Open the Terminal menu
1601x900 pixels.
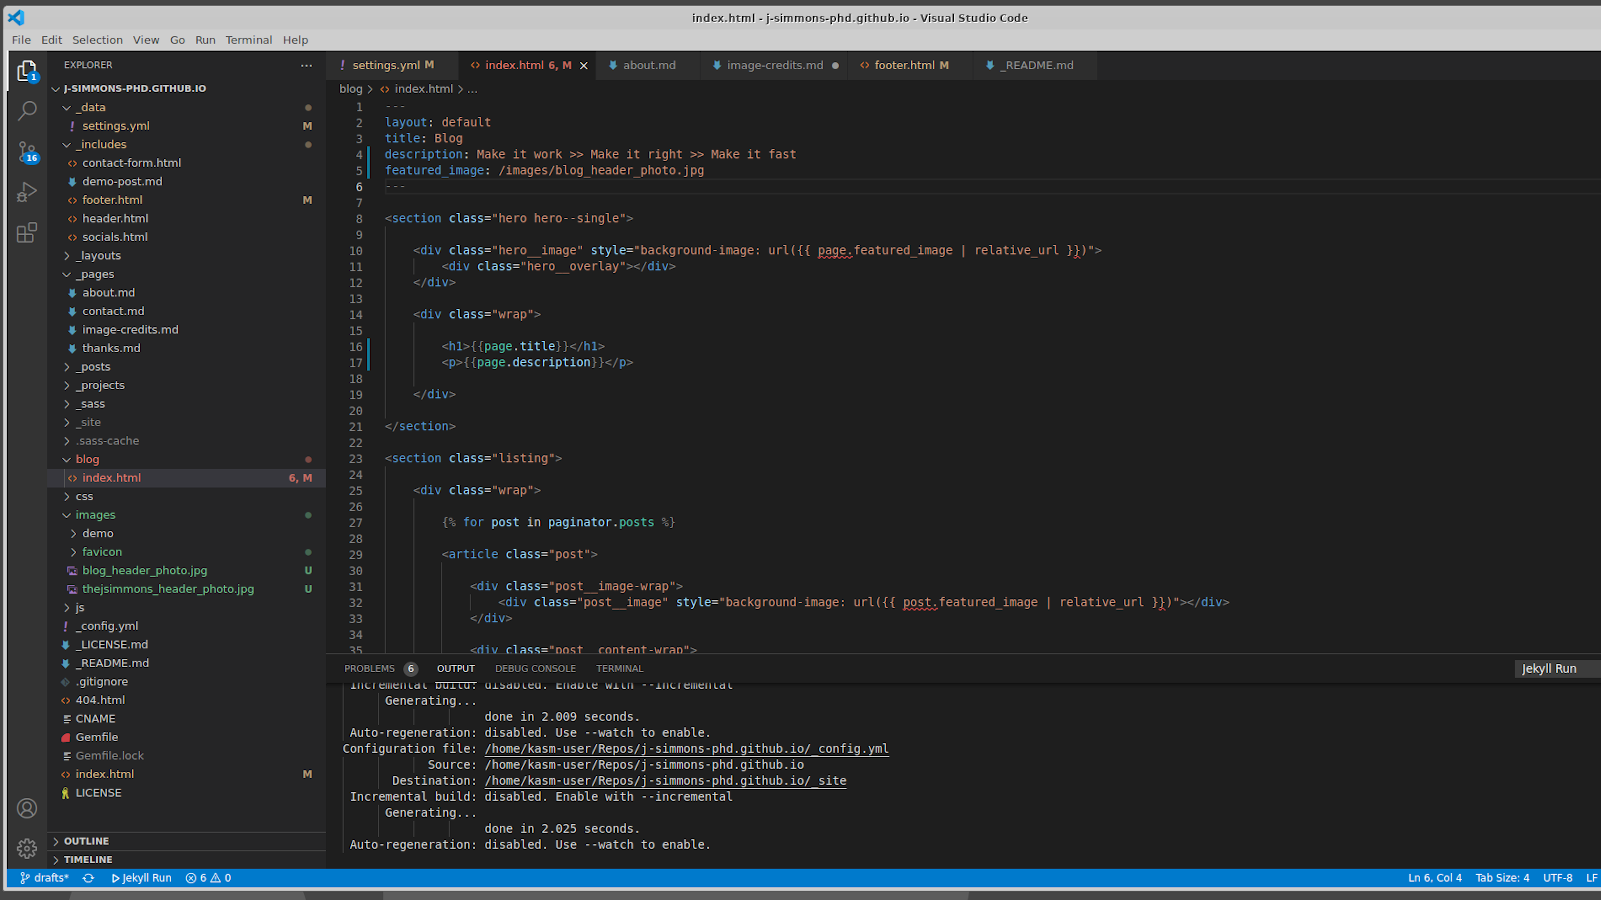pyautogui.click(x=248, y=40)
